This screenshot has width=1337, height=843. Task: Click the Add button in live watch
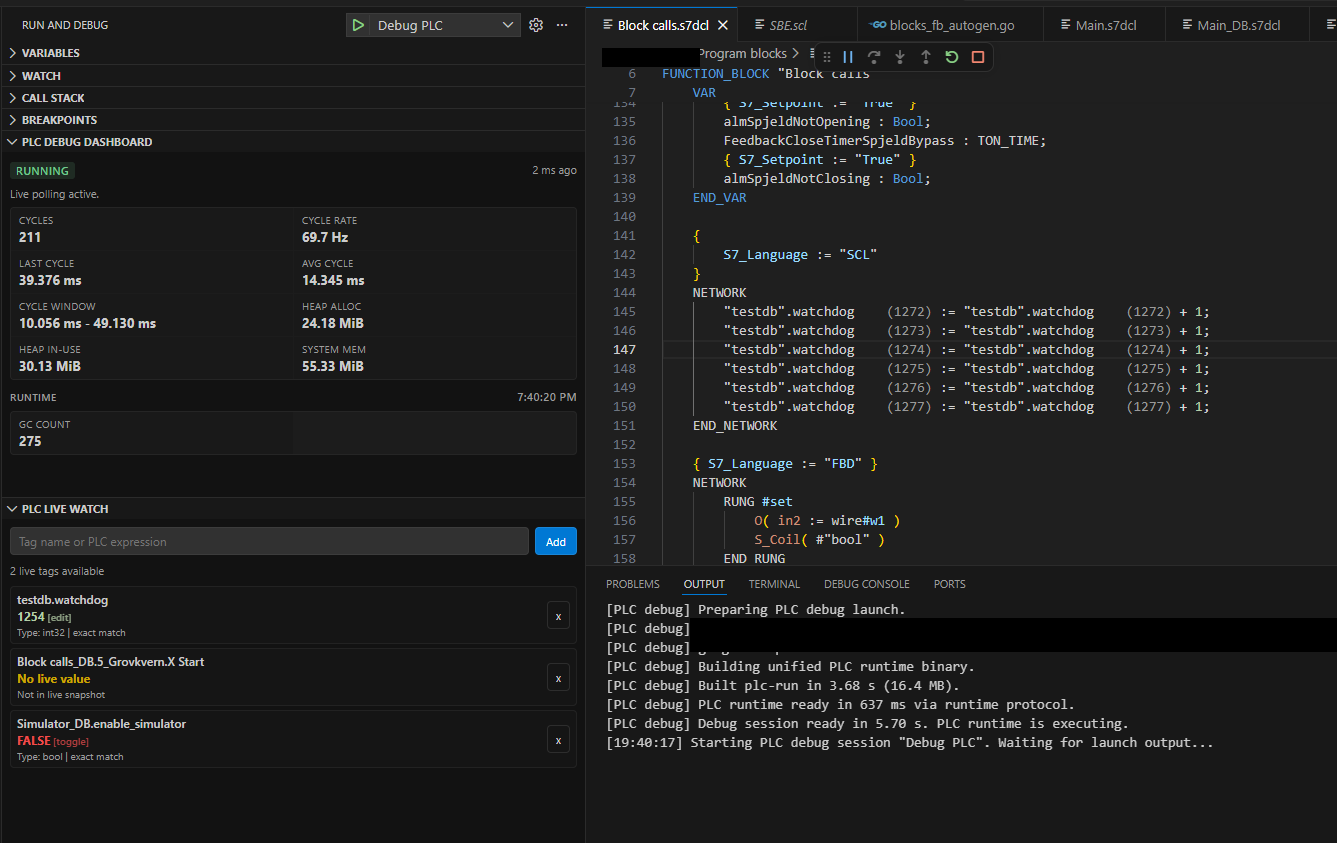[x=556, y=541]
